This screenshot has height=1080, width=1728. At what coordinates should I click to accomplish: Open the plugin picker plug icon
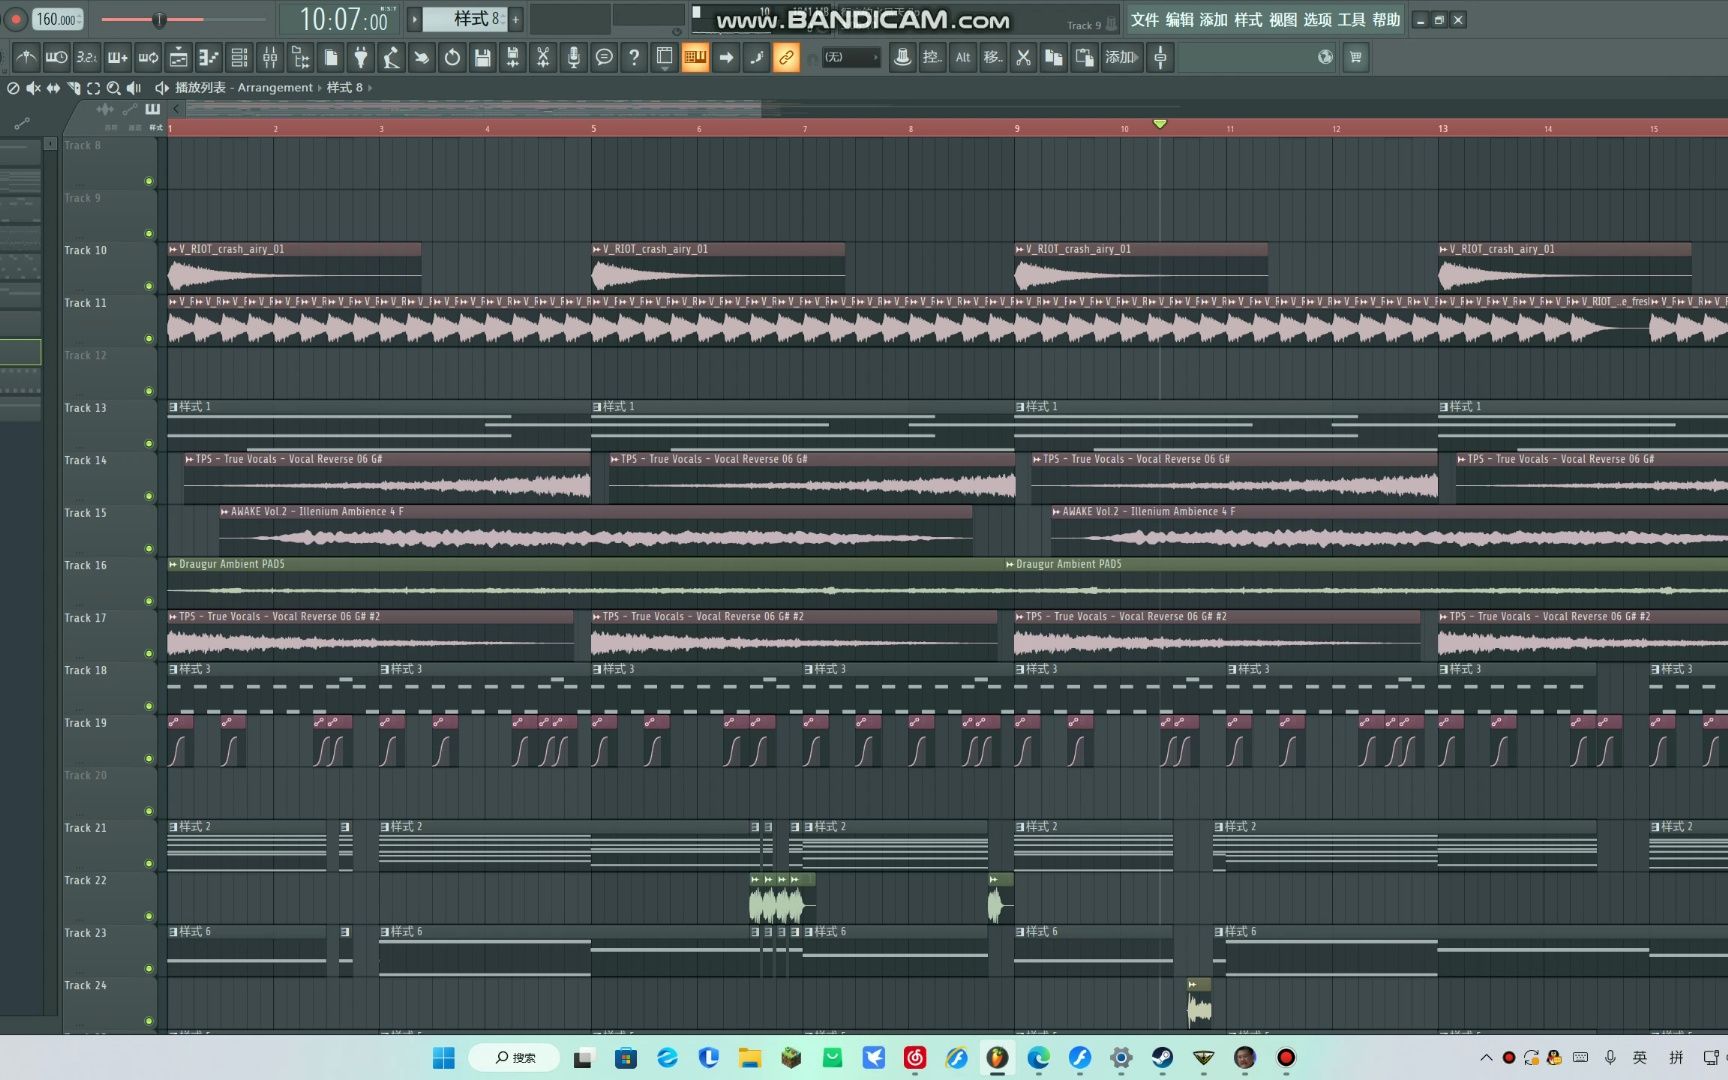(x=361, y=58)
